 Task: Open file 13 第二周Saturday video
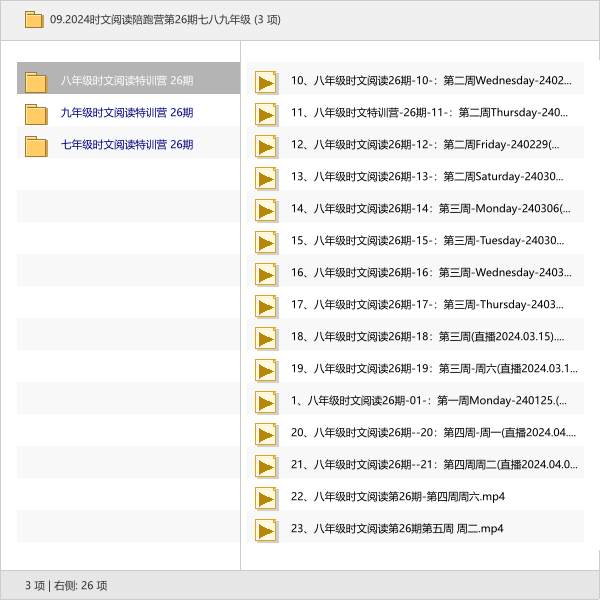coord(426,177)
